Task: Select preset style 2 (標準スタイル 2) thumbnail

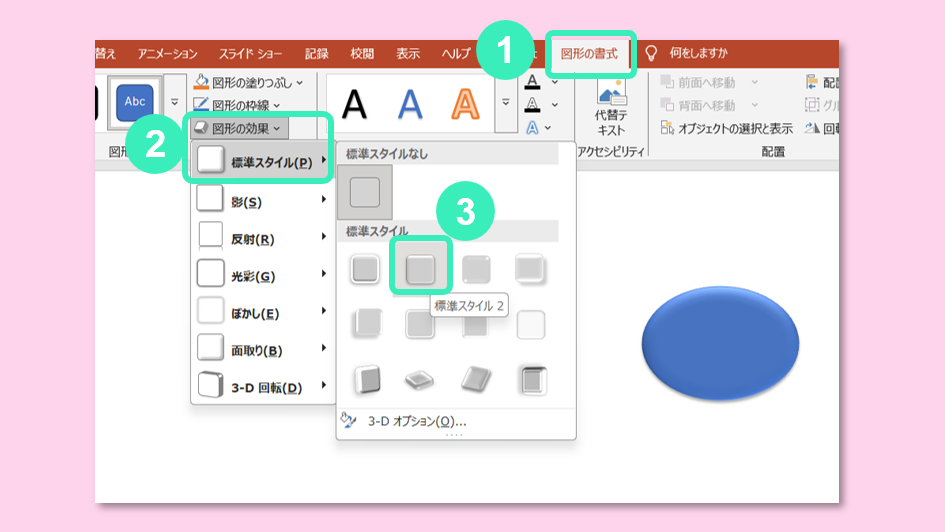Action: click(x=420, y=268)
